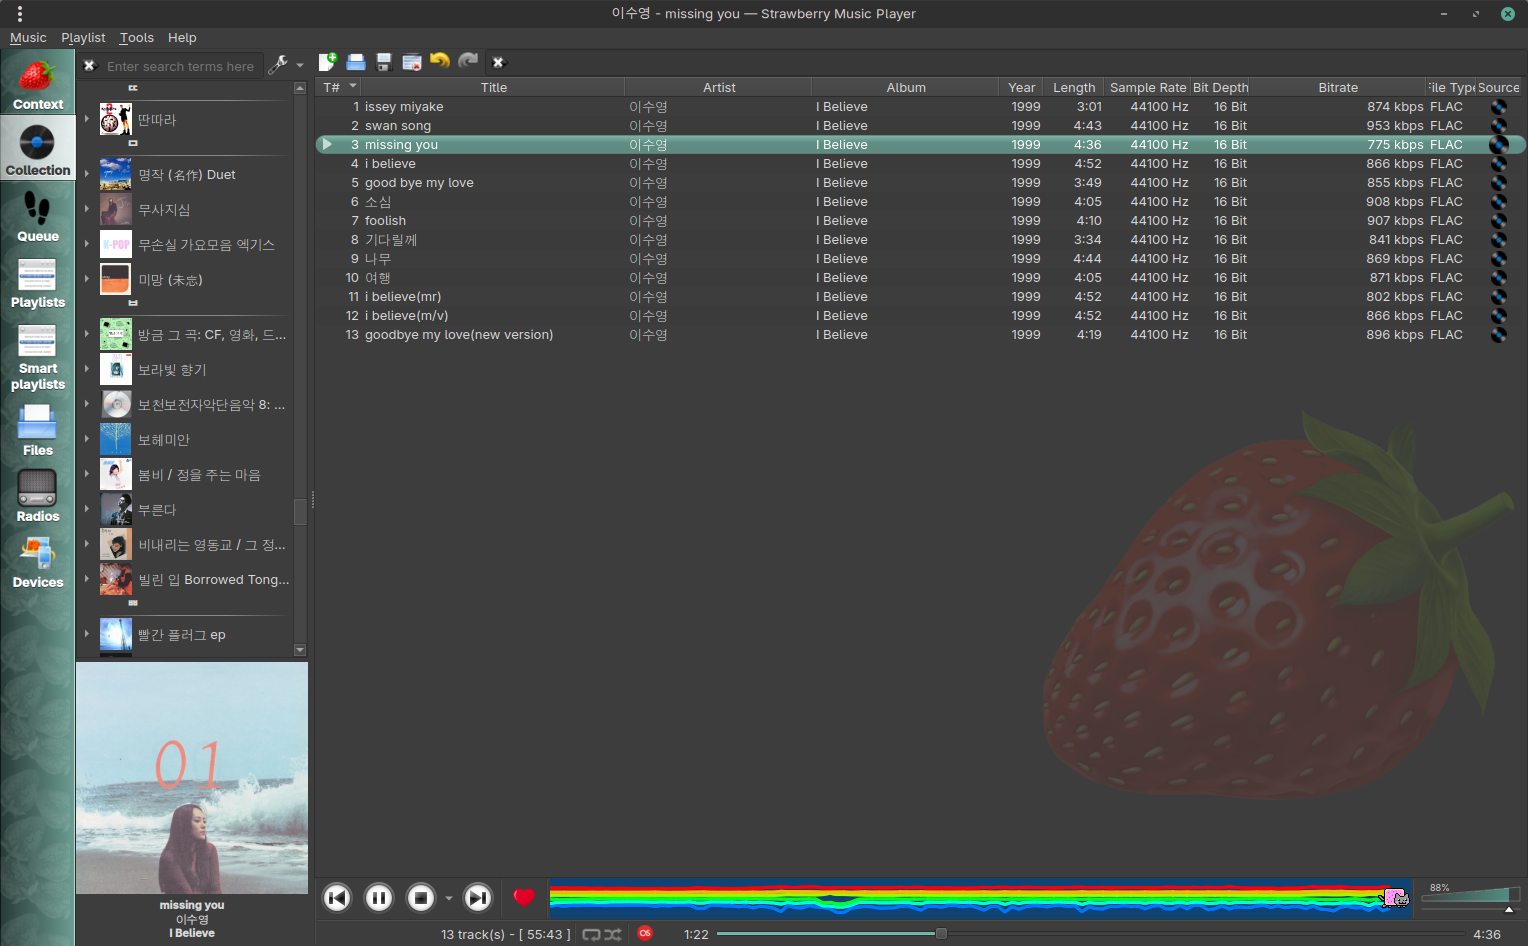Open the stop button dropdown arrow

448,898
